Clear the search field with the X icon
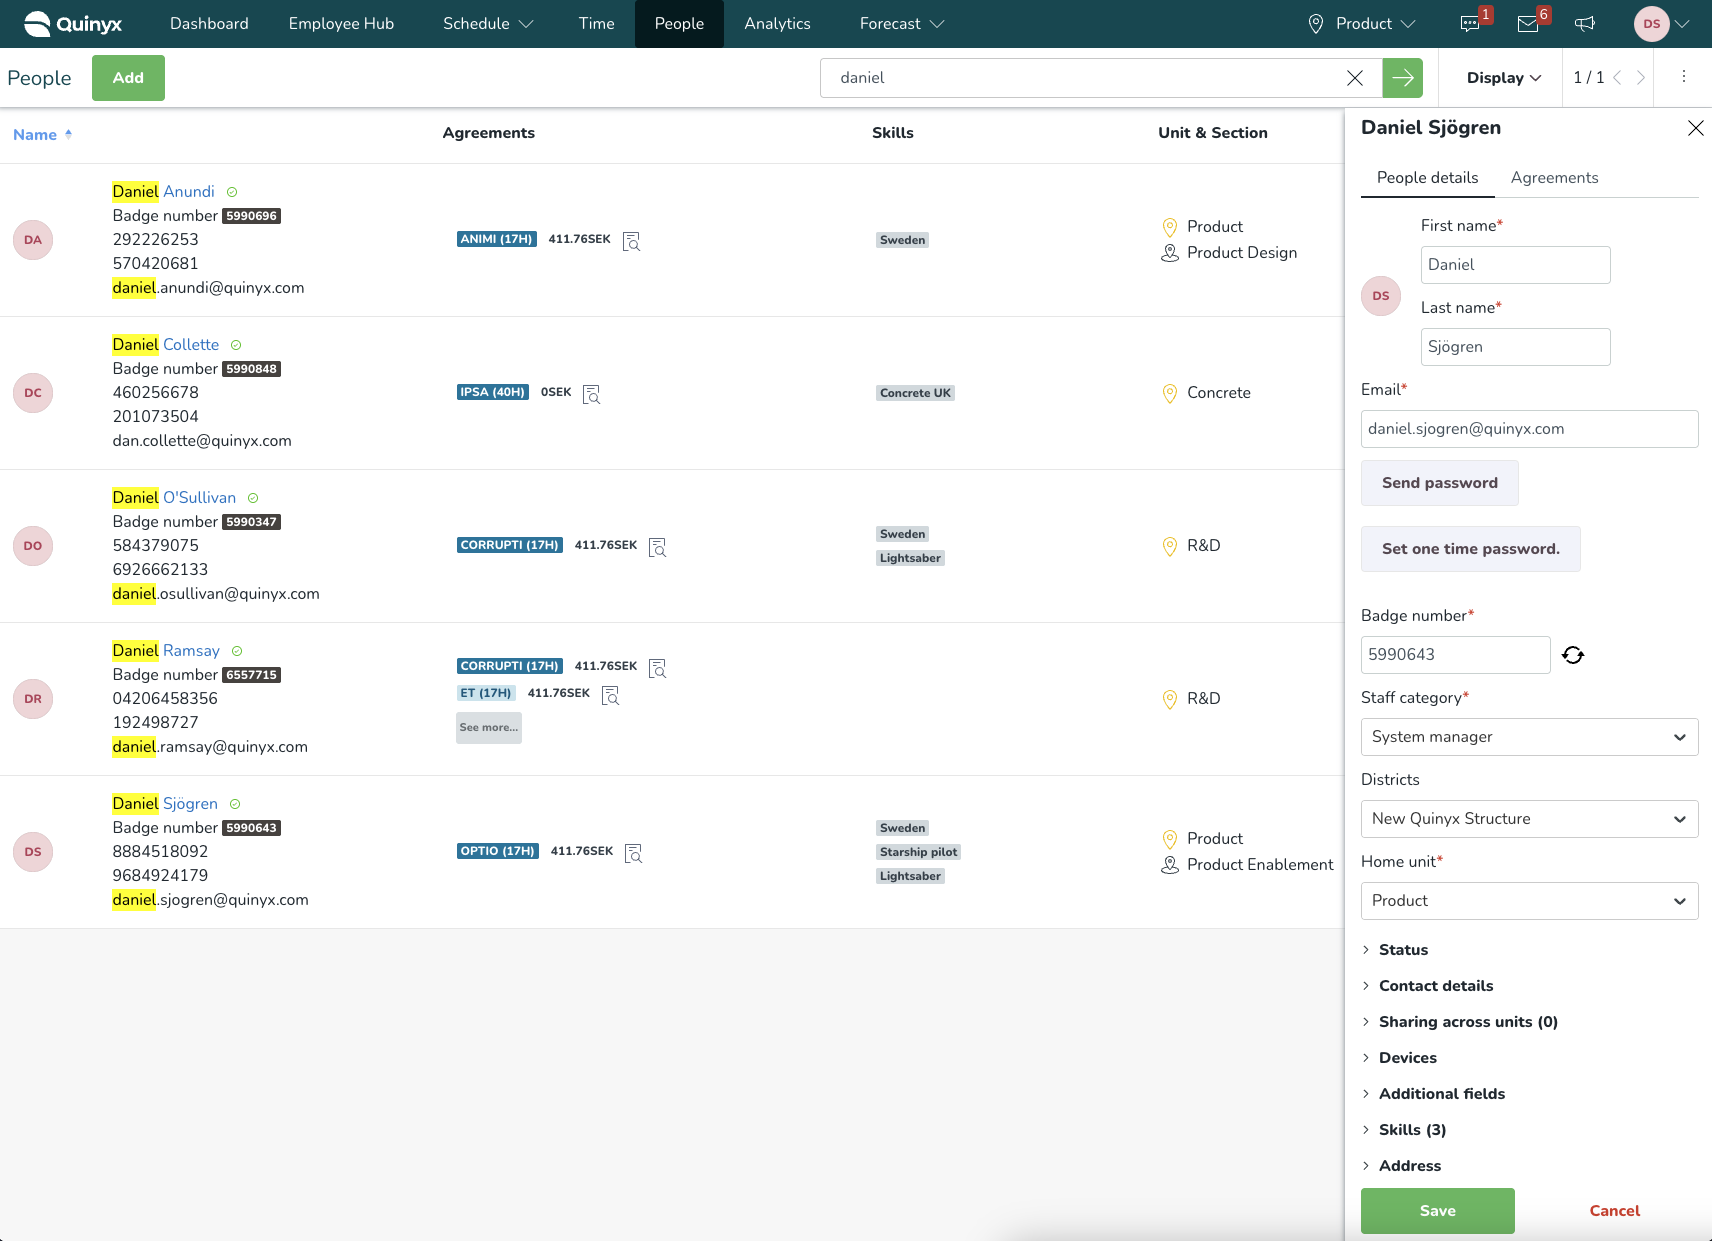The width and height of the screenshot is (1712, 1241). coord(1355,78)
